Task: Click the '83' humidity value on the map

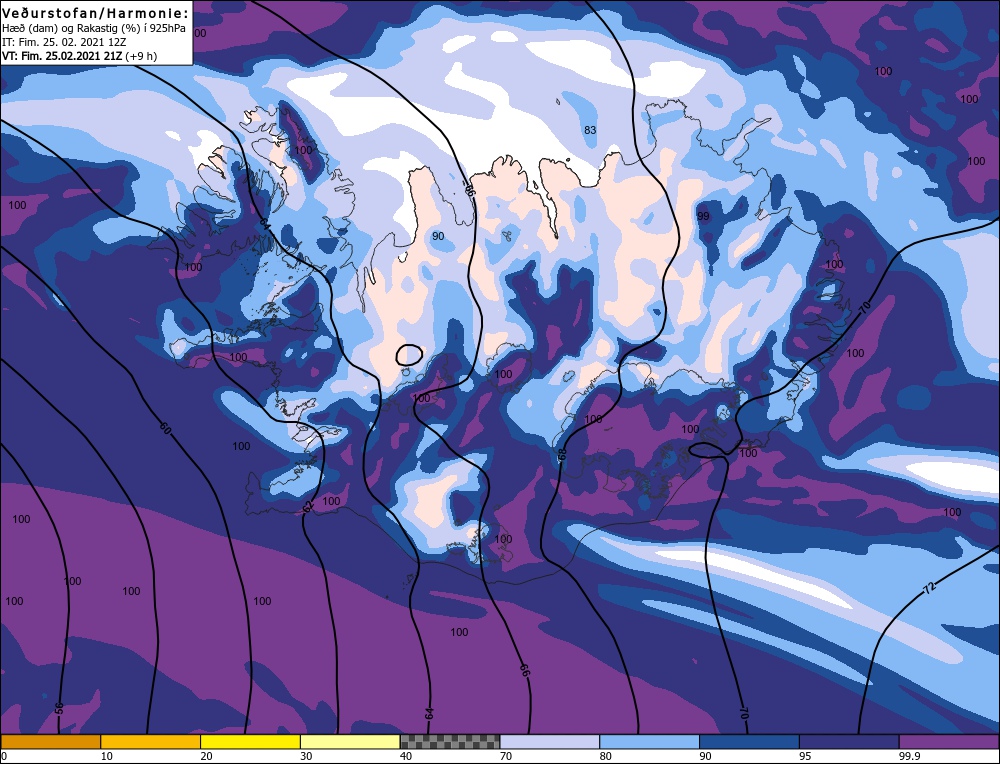Action: (590, 130)
